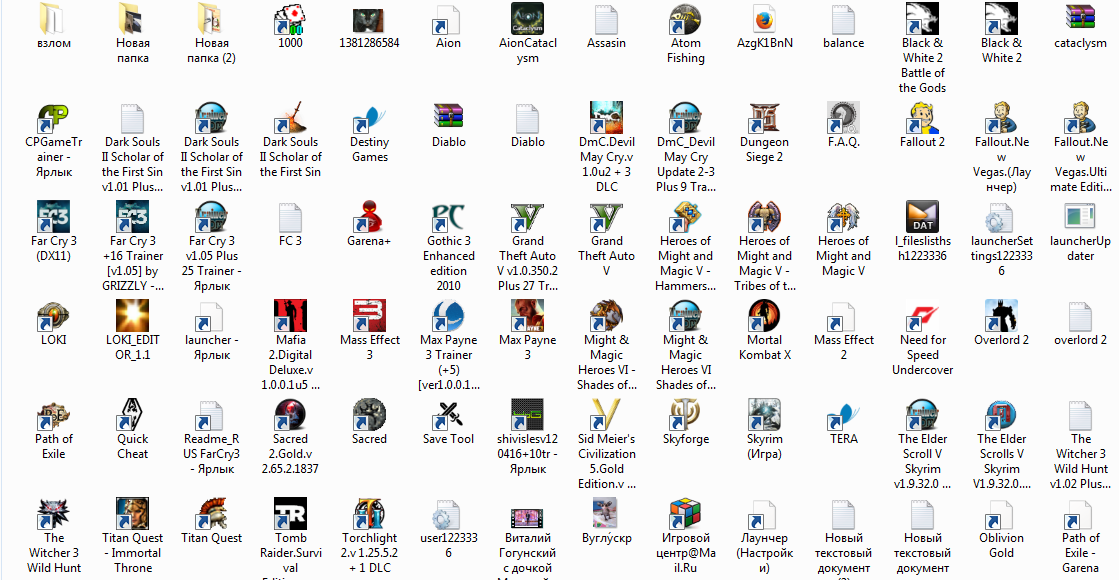Launch Sacred 2.Gold.v 2.65.2.1837
1119x580 pixels.
coord(290,415)
